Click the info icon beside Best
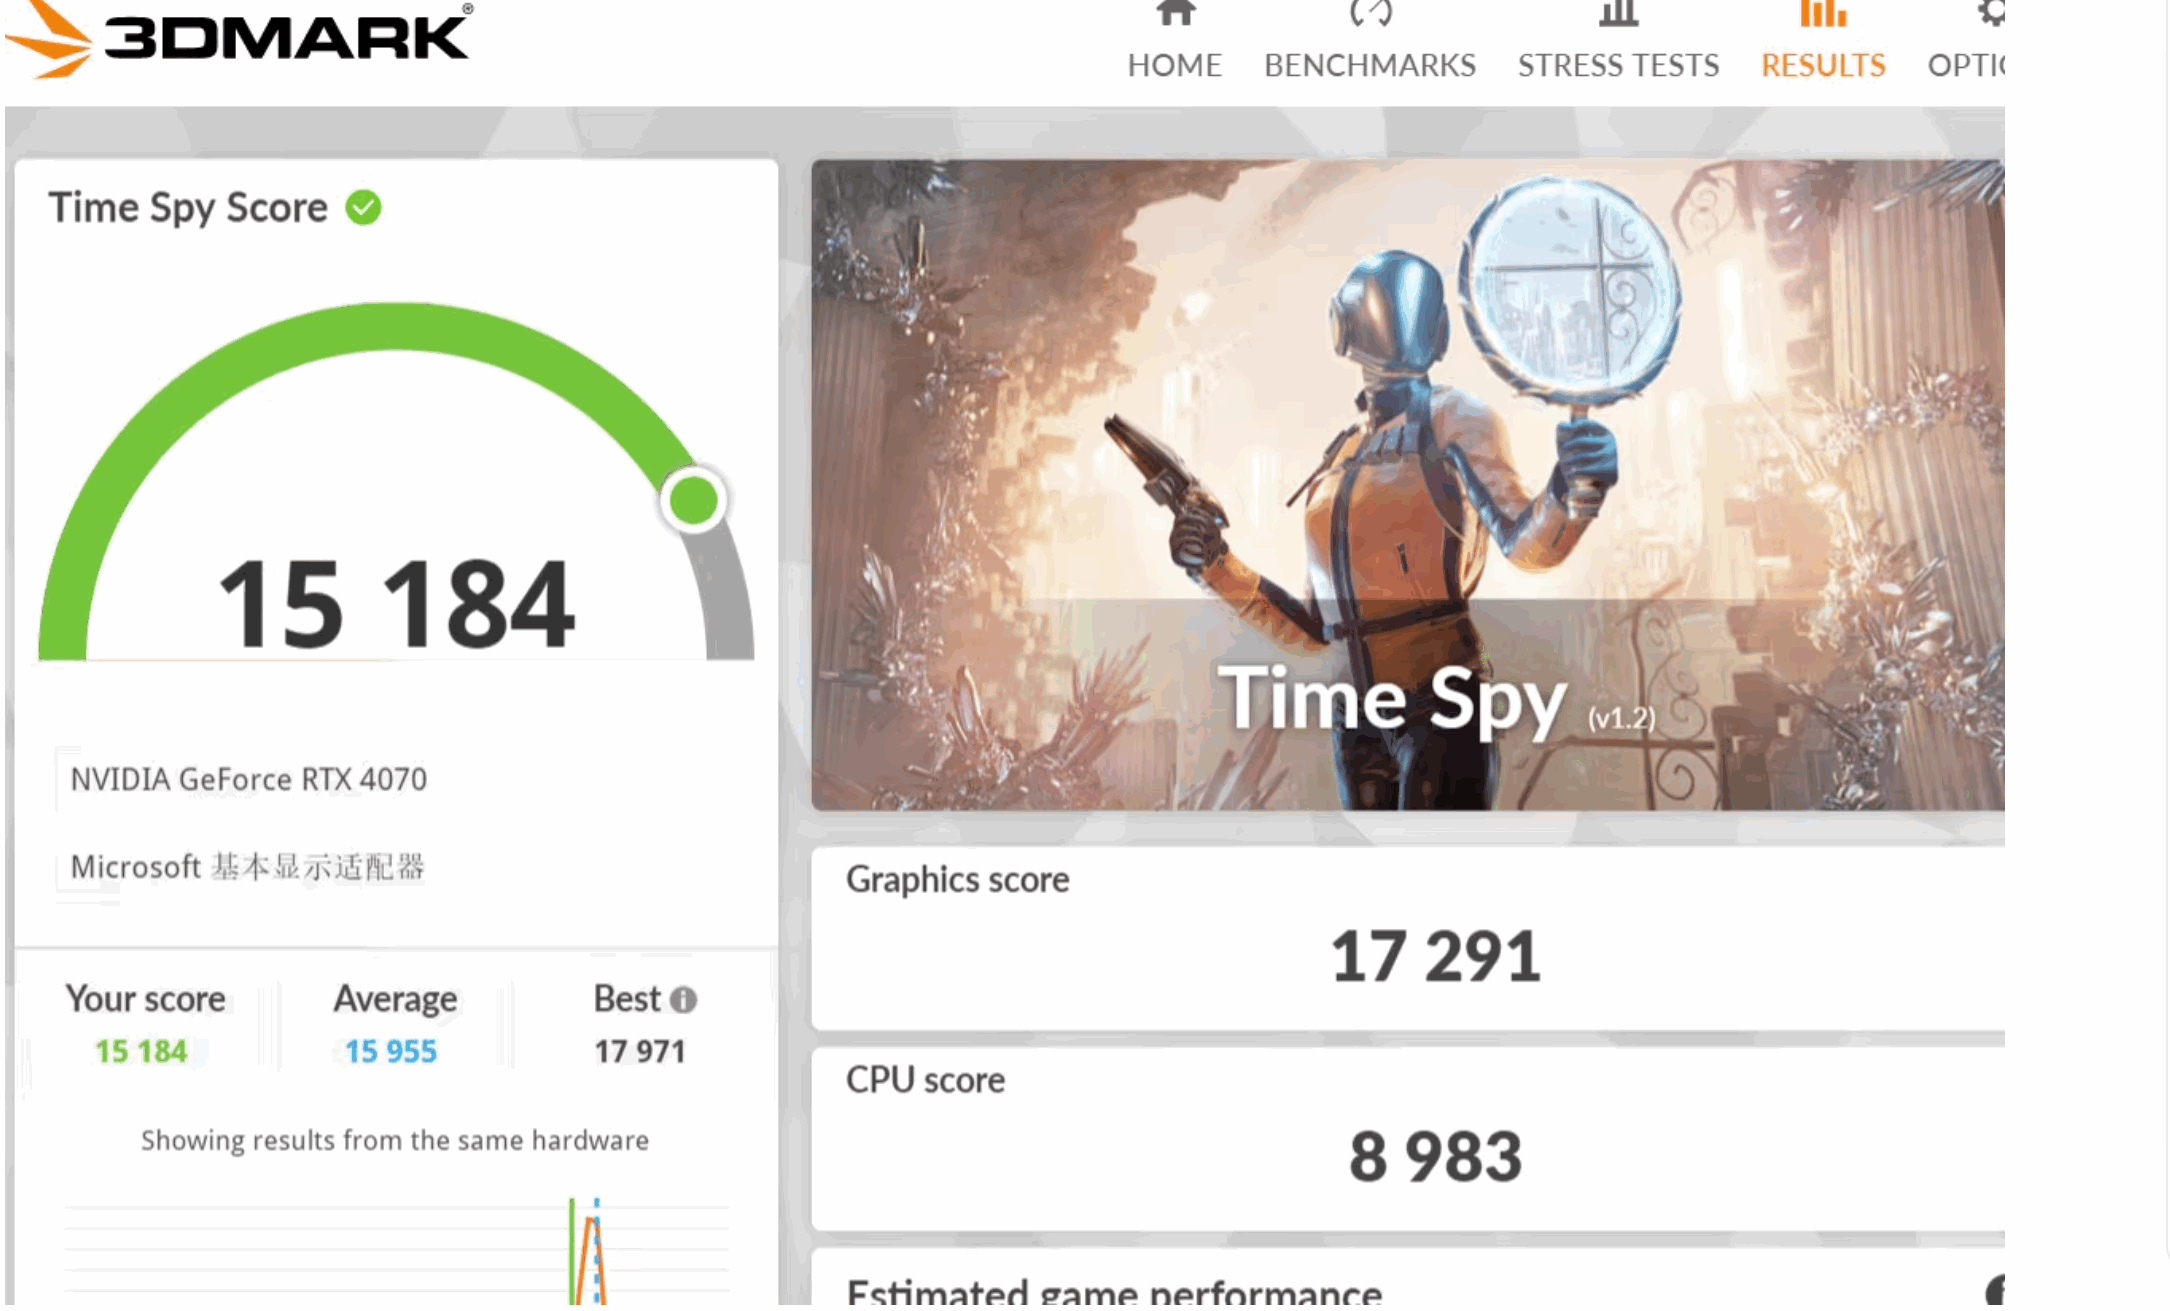The height and width of the screenshot is (1311, 2170). point(683,999)
